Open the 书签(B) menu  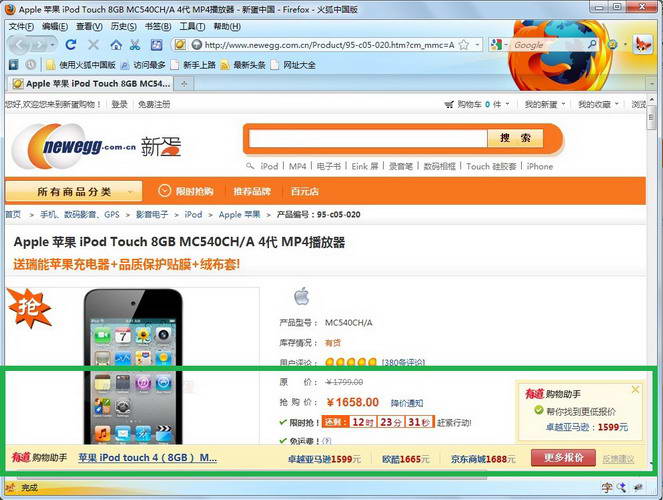[x=157, y=26]
